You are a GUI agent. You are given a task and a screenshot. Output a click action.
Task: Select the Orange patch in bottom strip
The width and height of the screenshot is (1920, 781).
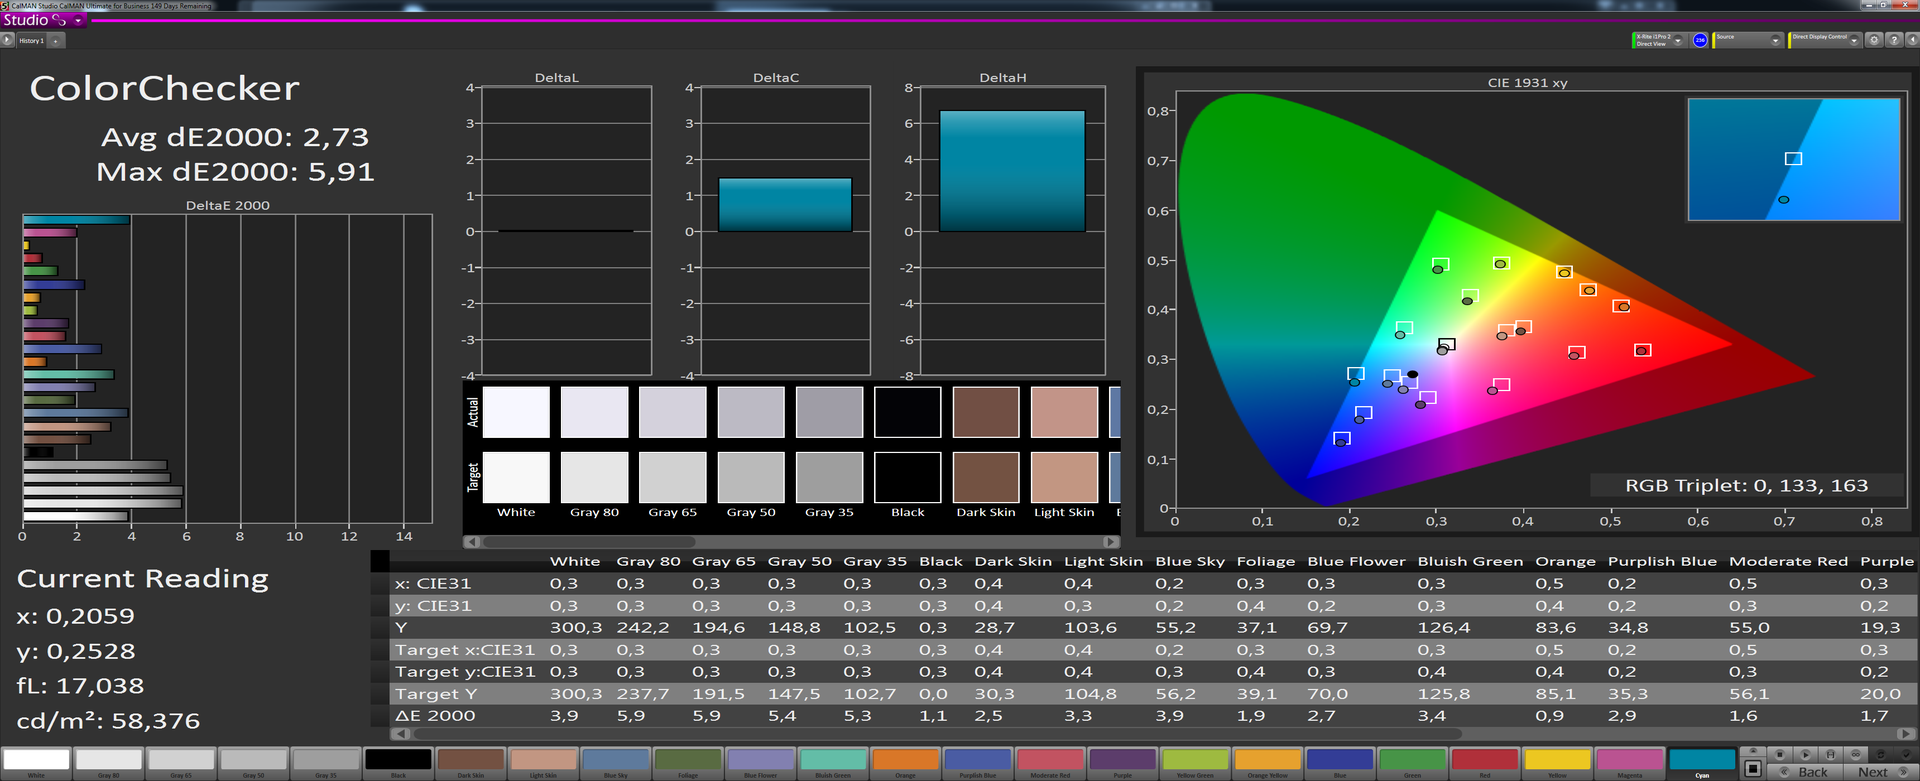pos(905,763)
